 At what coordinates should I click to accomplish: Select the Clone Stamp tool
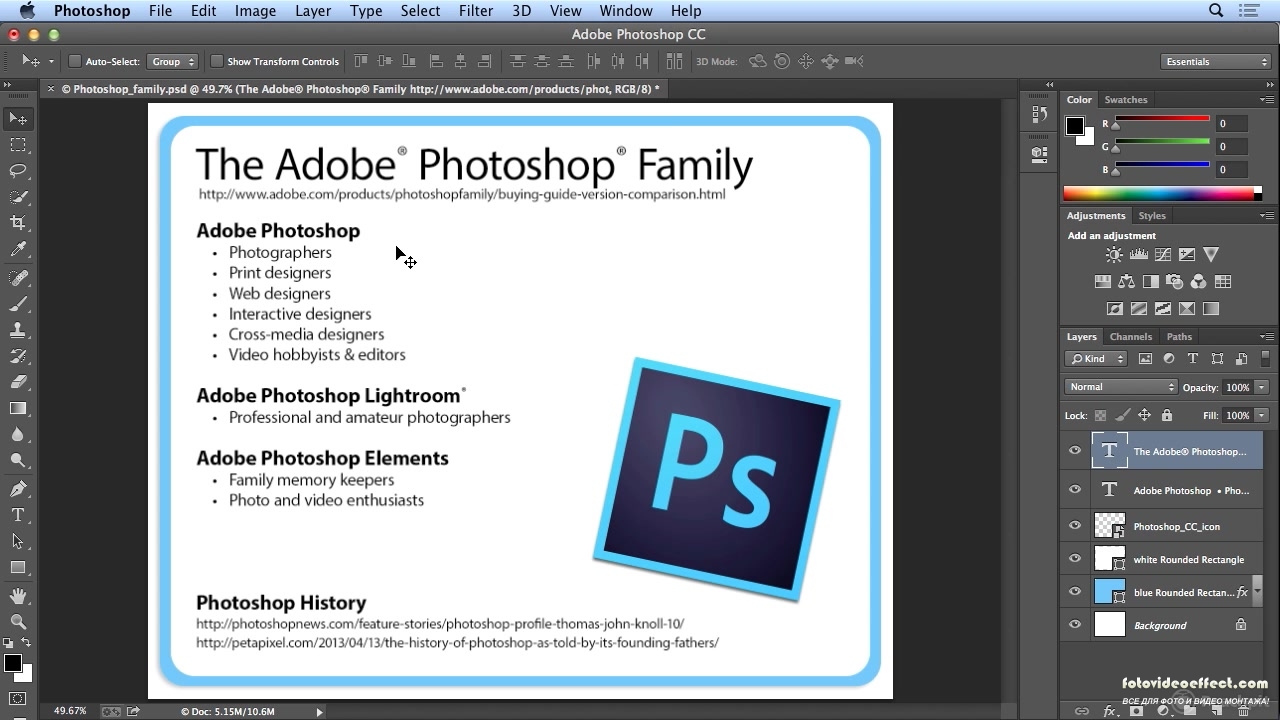[18, 330]
